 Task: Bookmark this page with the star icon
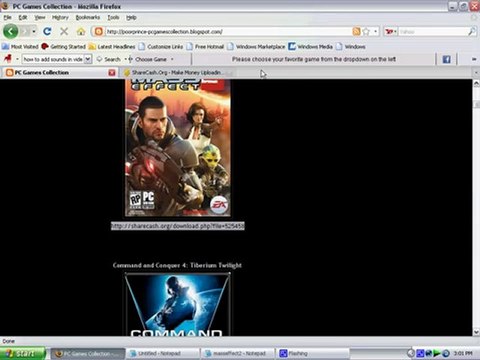pos(366,32)
